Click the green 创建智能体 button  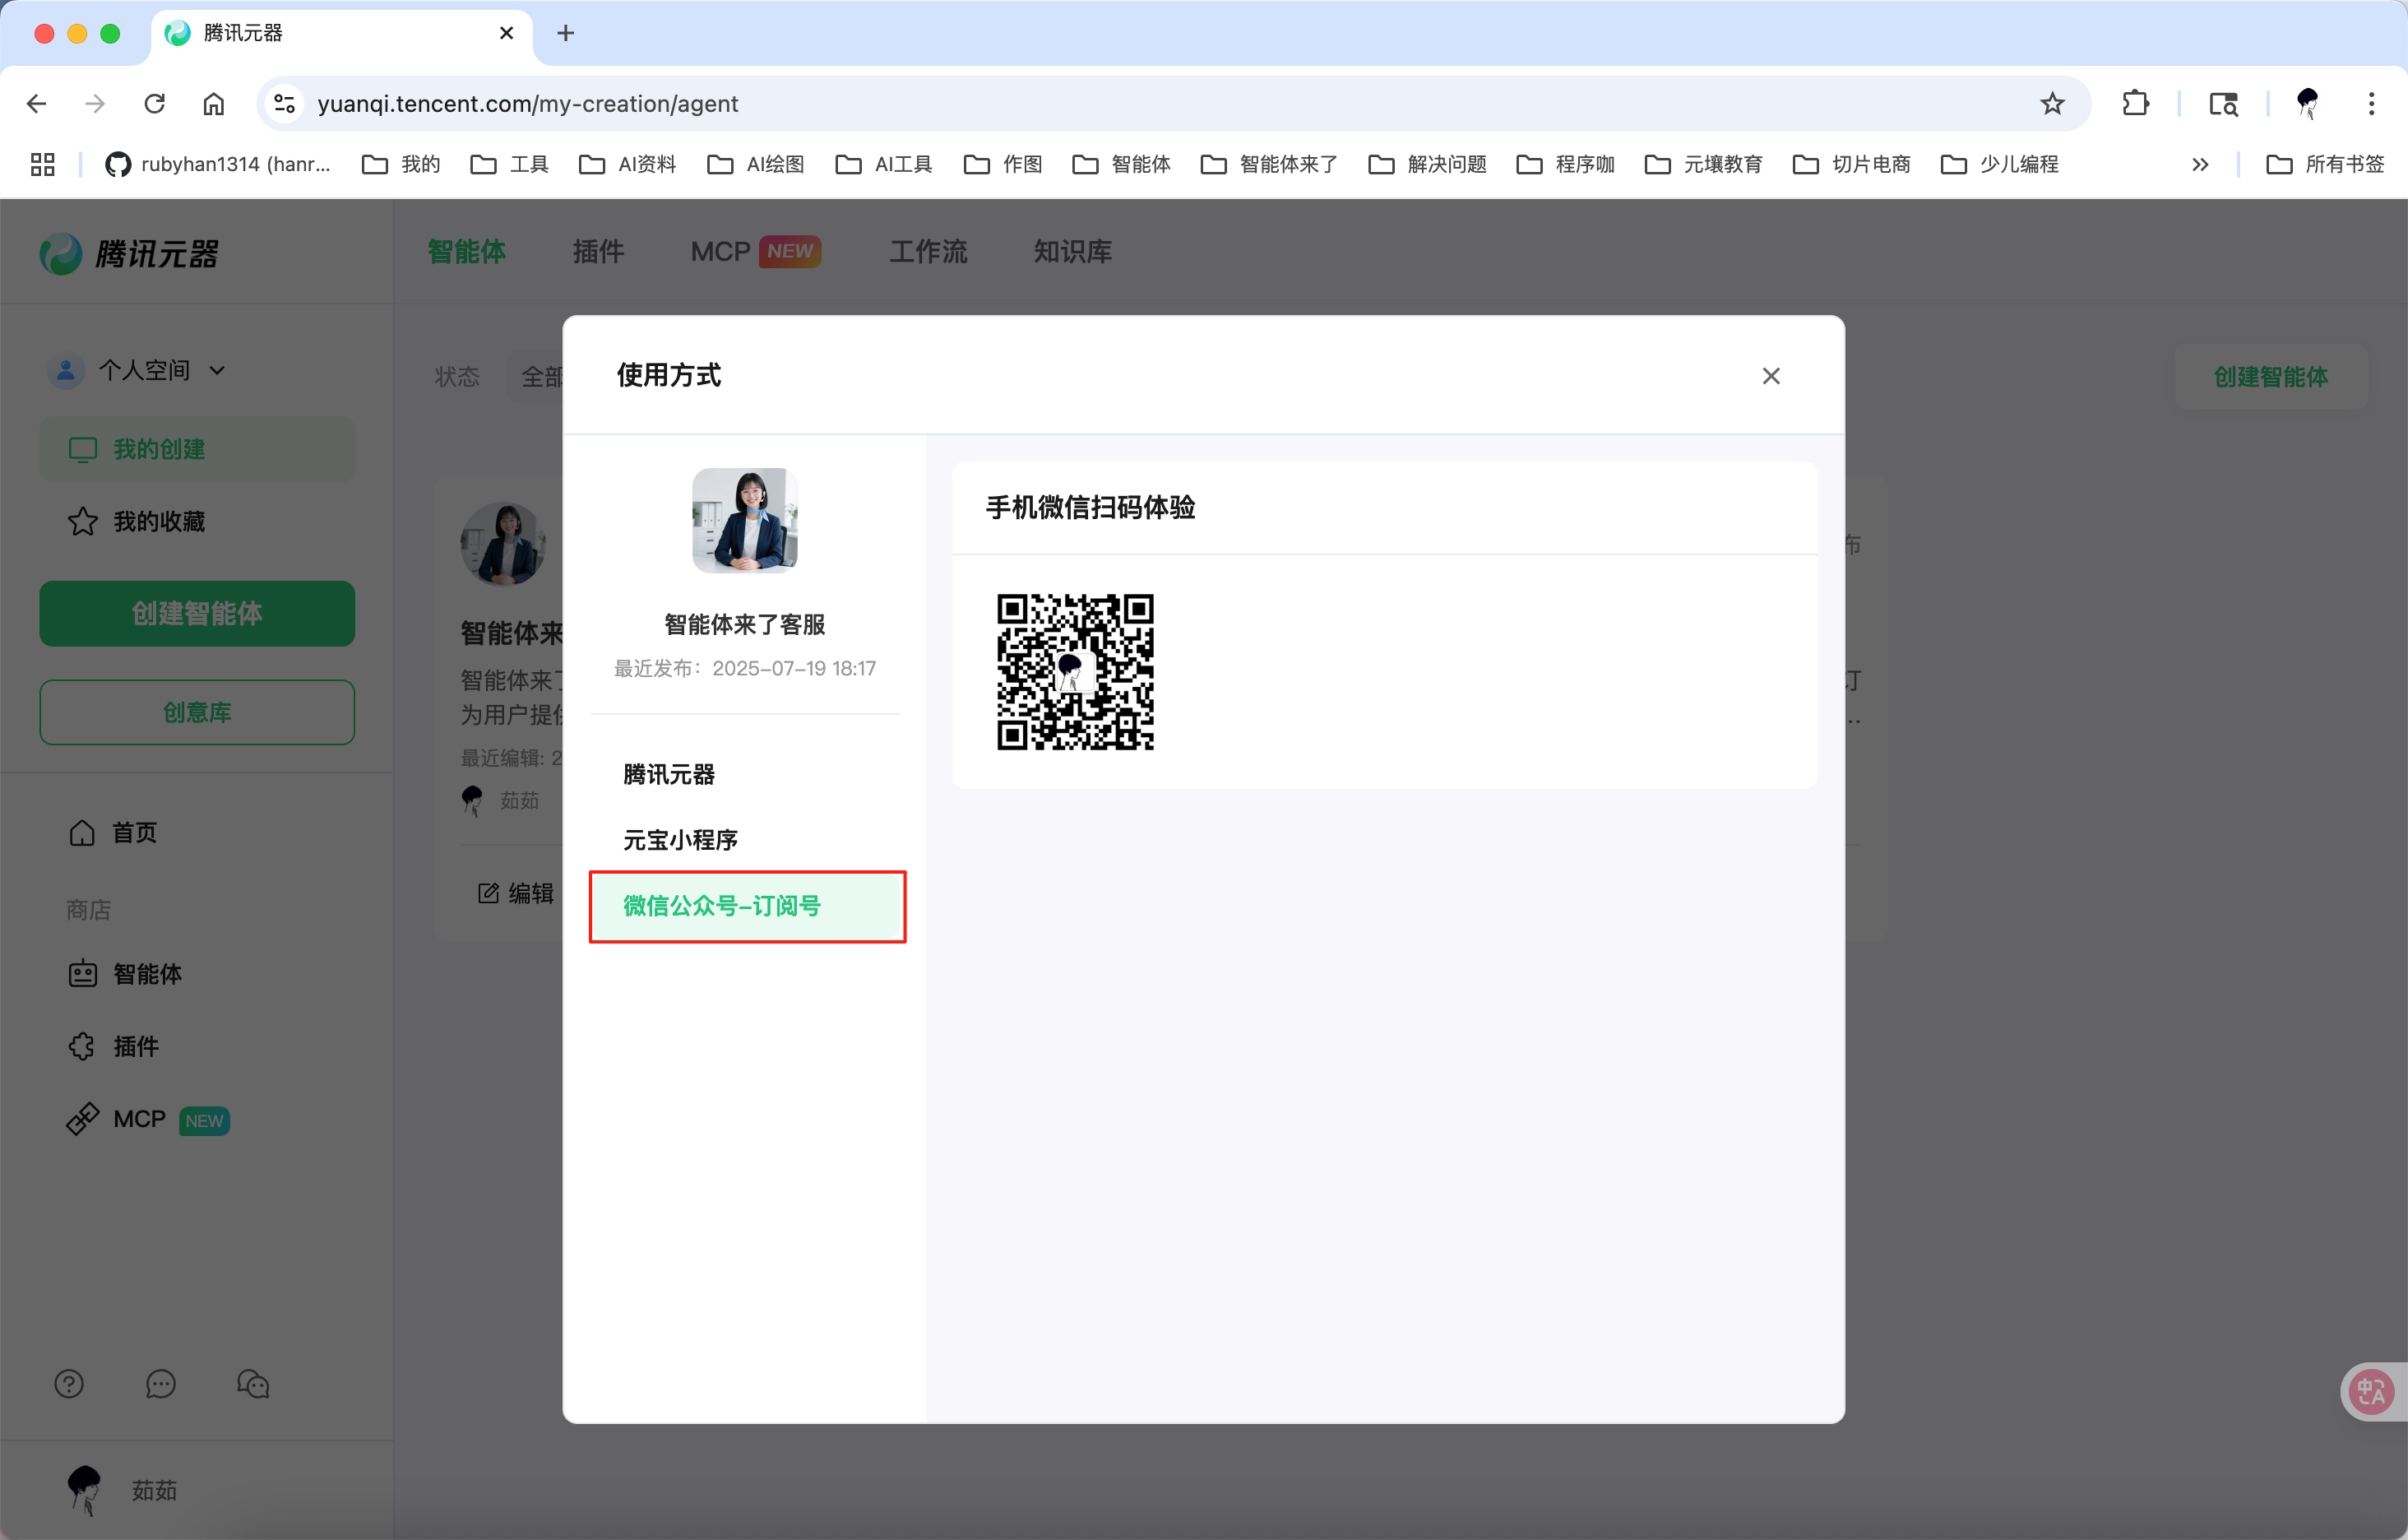pyautogui.click(x=197, y=613)
